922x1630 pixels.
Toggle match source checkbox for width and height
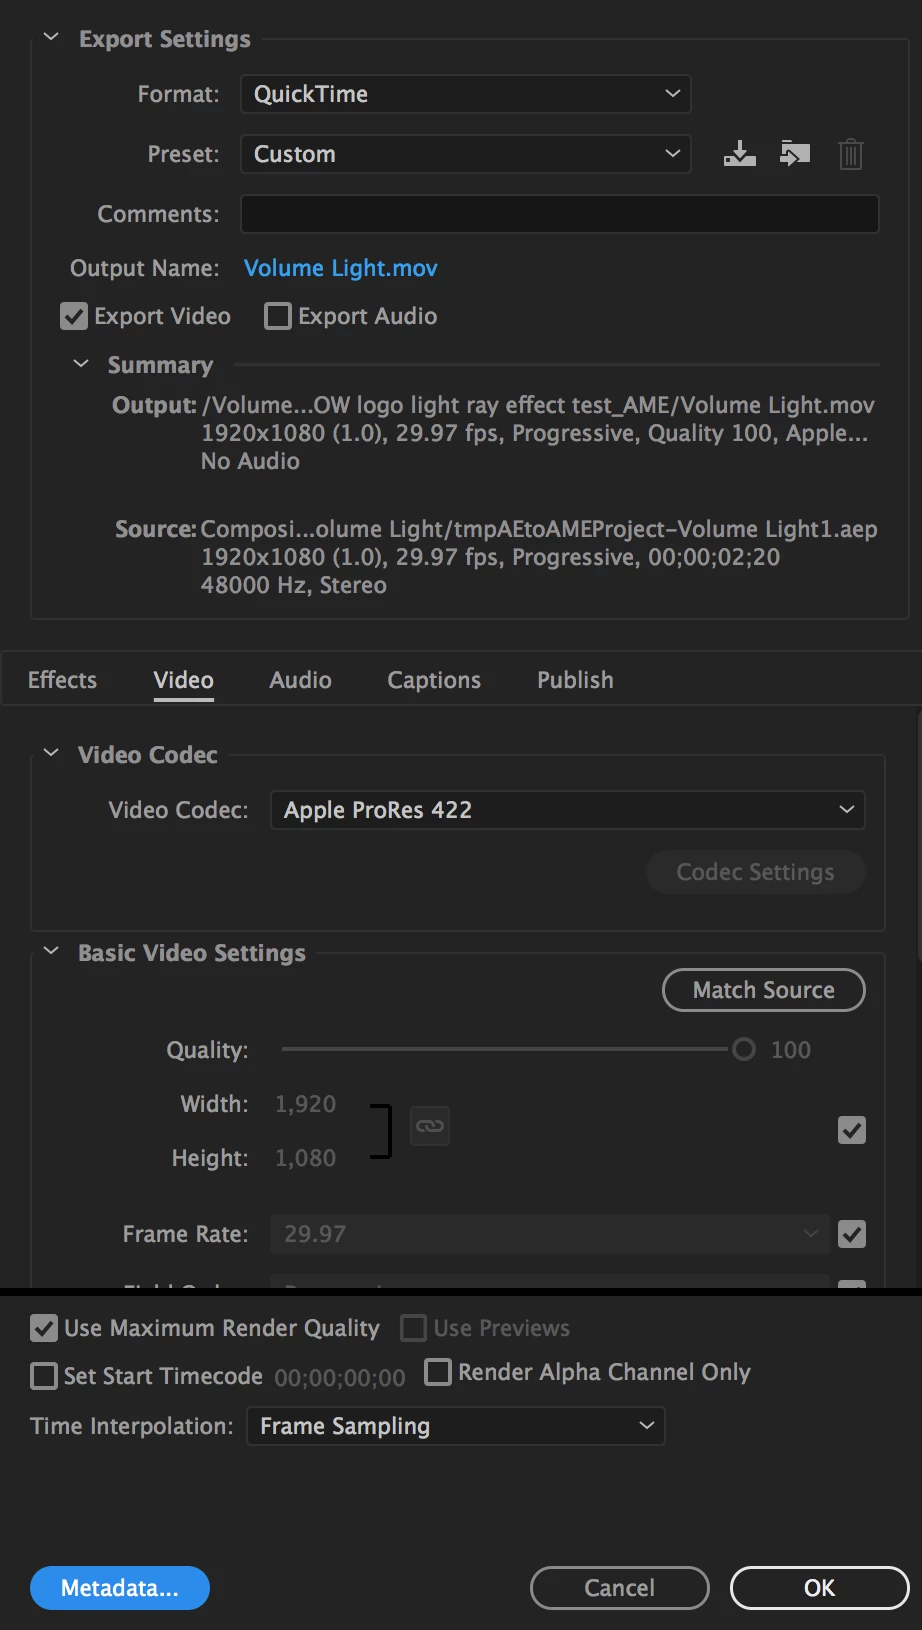pyautogui.click(x=852, y=1130)
